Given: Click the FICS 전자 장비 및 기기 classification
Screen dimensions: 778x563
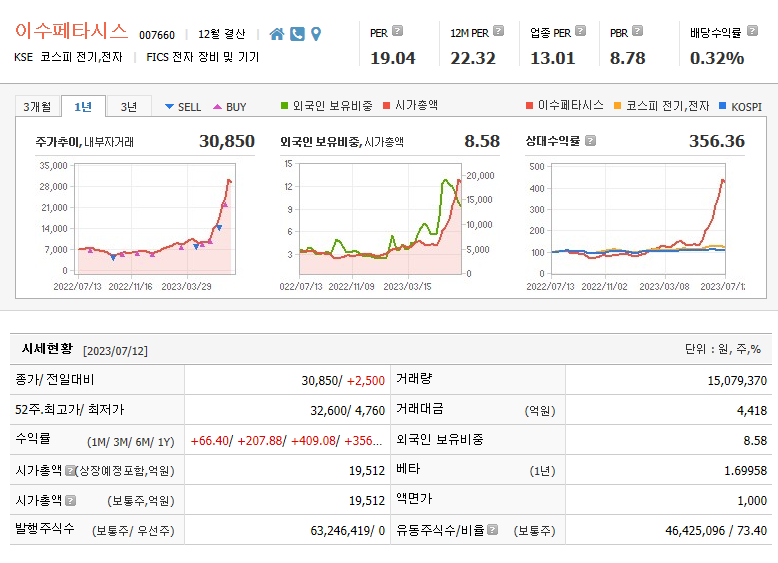Looking at the screenshot, I should (203, 57).
